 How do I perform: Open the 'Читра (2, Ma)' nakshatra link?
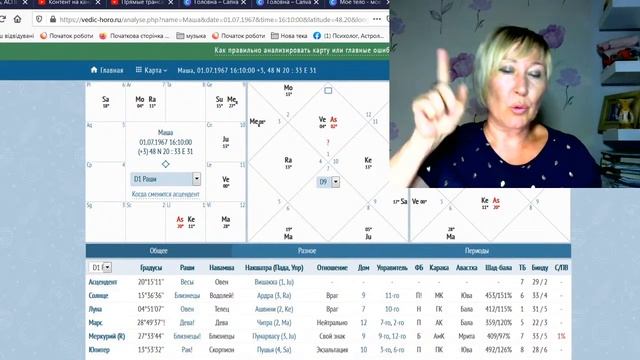point(274,322)
